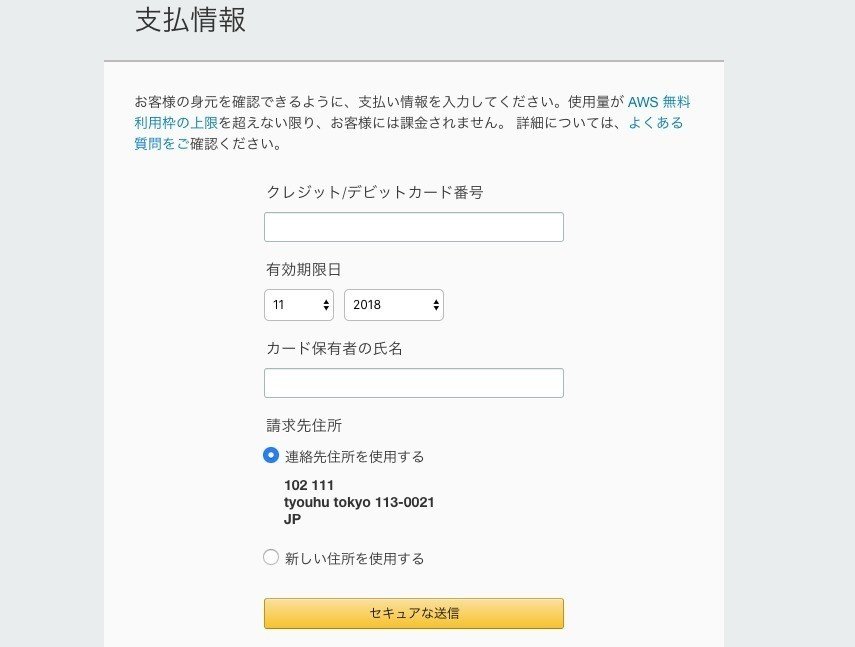Click the tyouhu tokyo 113-0021 address line
The height and width of the screenshot is (647, 855).
tap(359, 502)
